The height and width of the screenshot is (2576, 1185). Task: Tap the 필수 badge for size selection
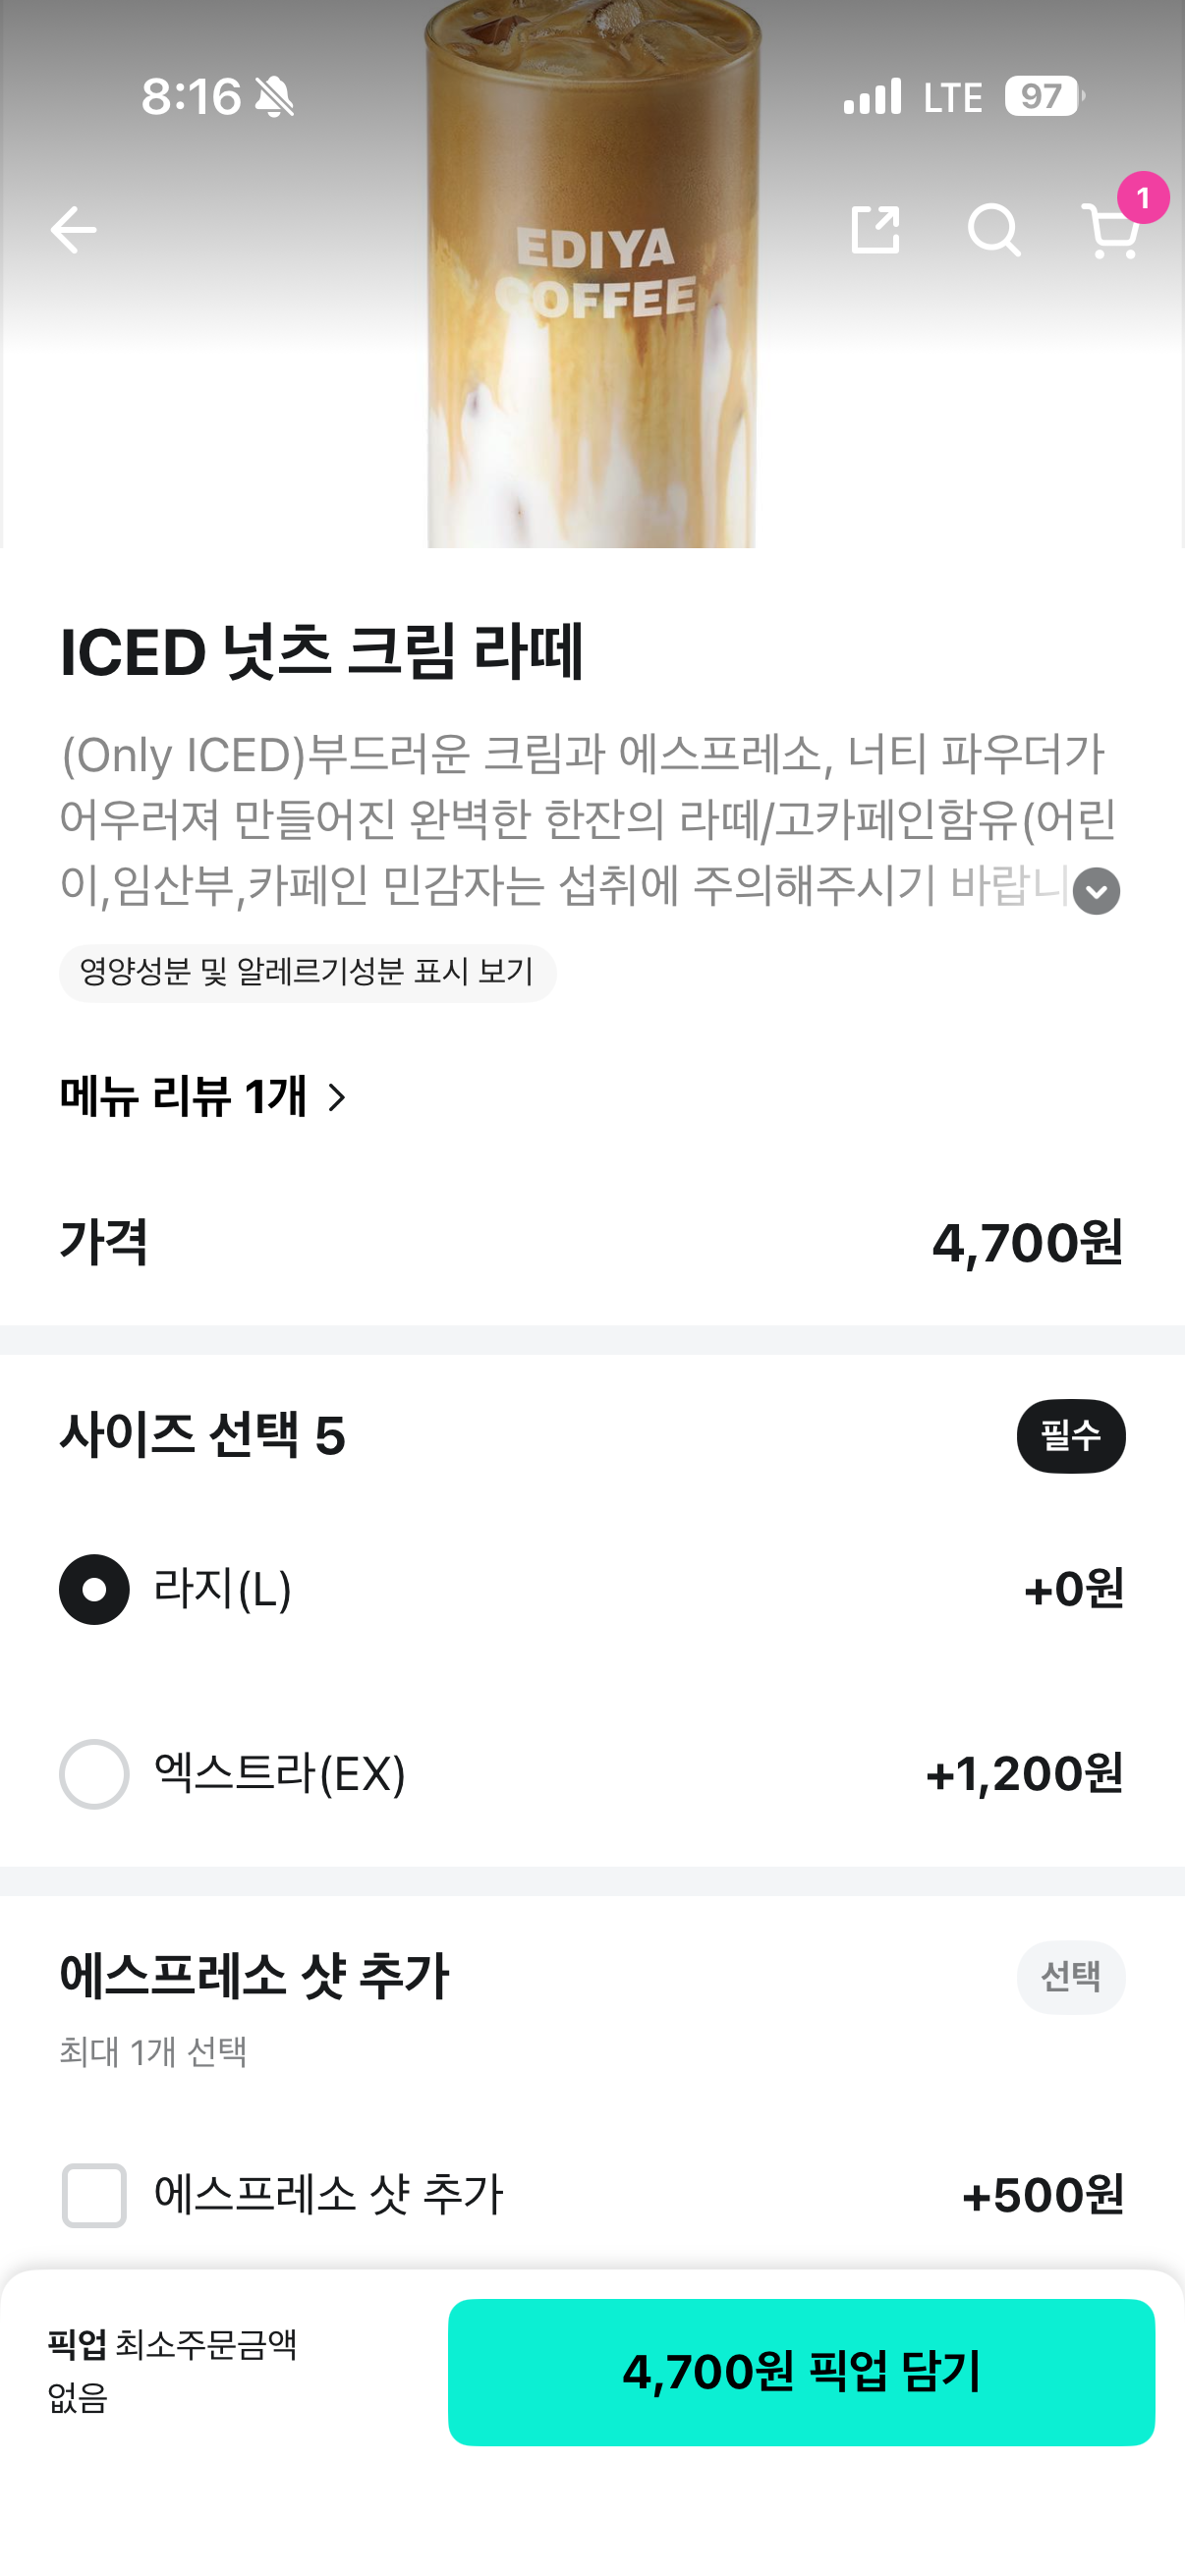(x=1070, y=1436)
